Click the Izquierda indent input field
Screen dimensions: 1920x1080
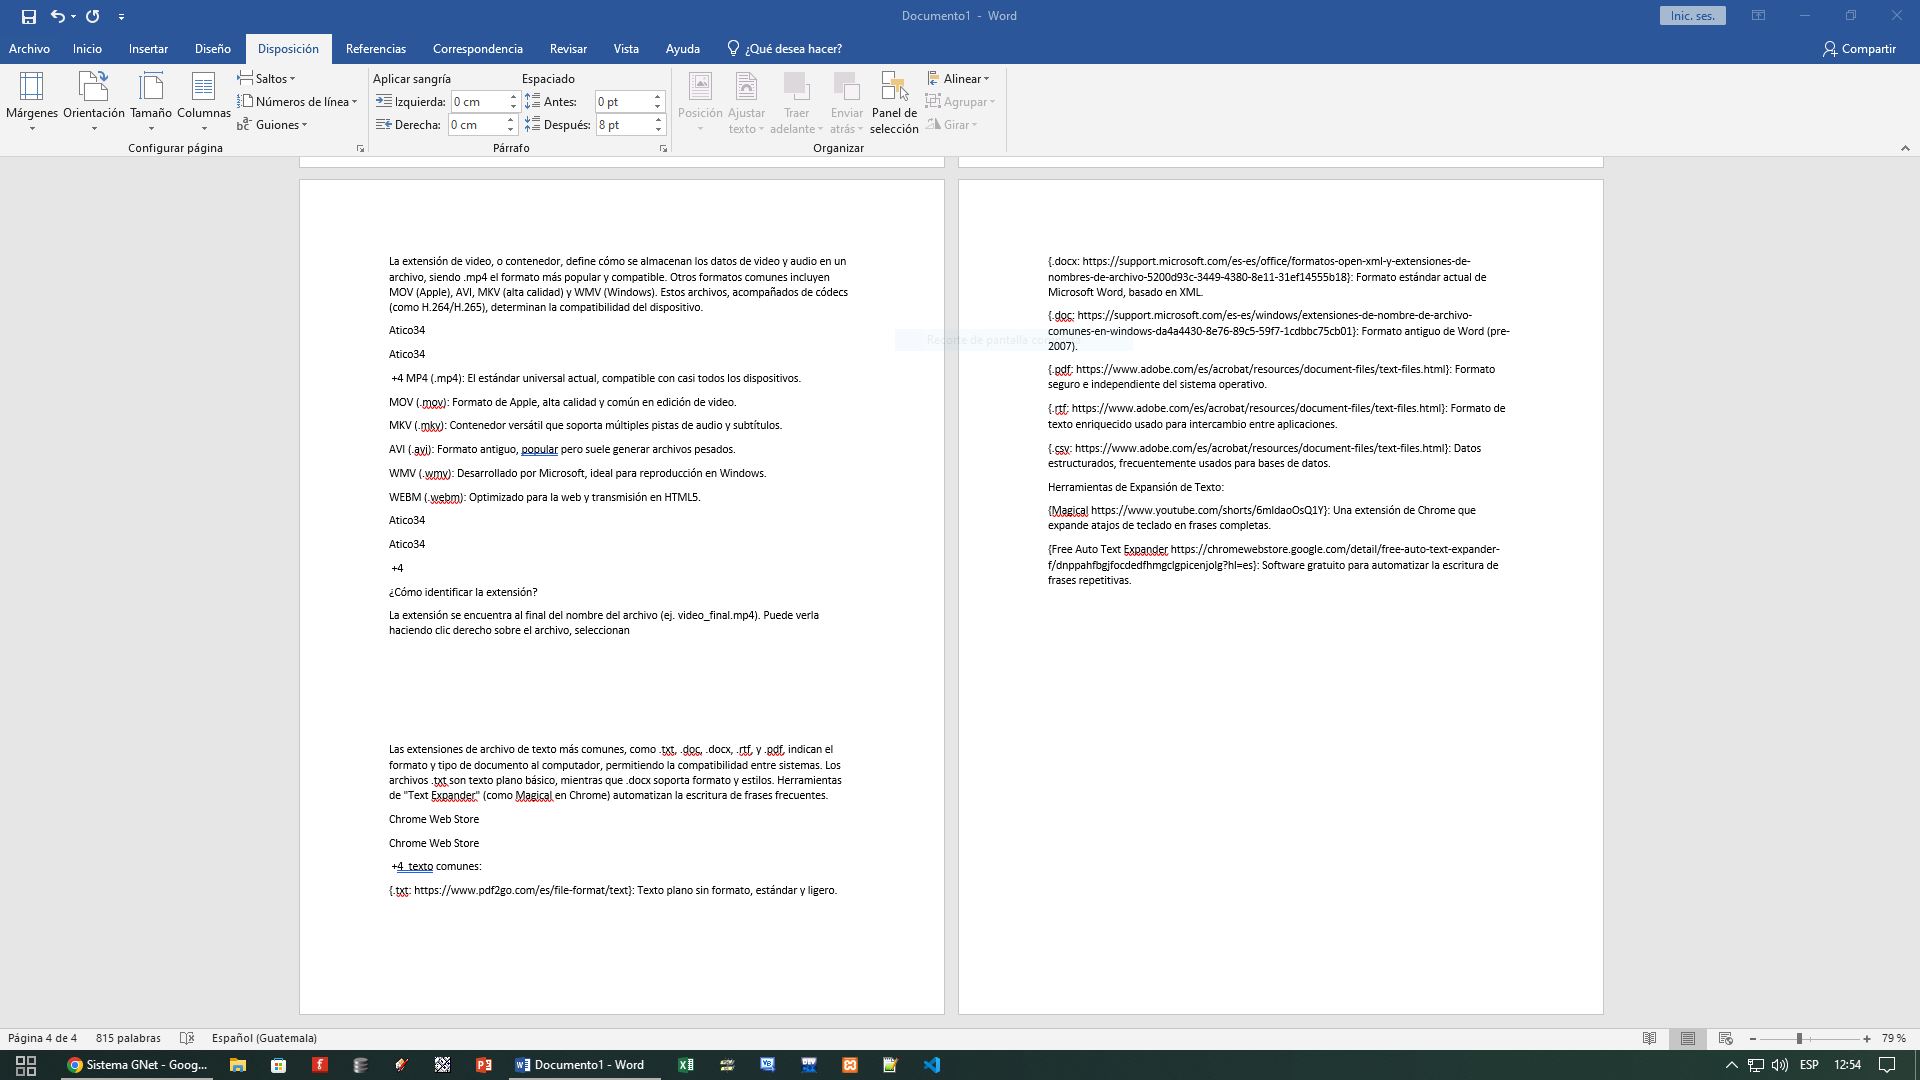pyautogui.click(x=478, y=101)
